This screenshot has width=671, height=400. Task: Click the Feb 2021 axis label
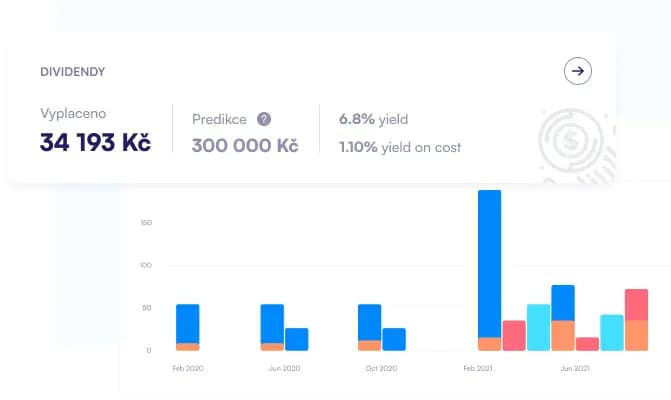[x=478, y=368]
